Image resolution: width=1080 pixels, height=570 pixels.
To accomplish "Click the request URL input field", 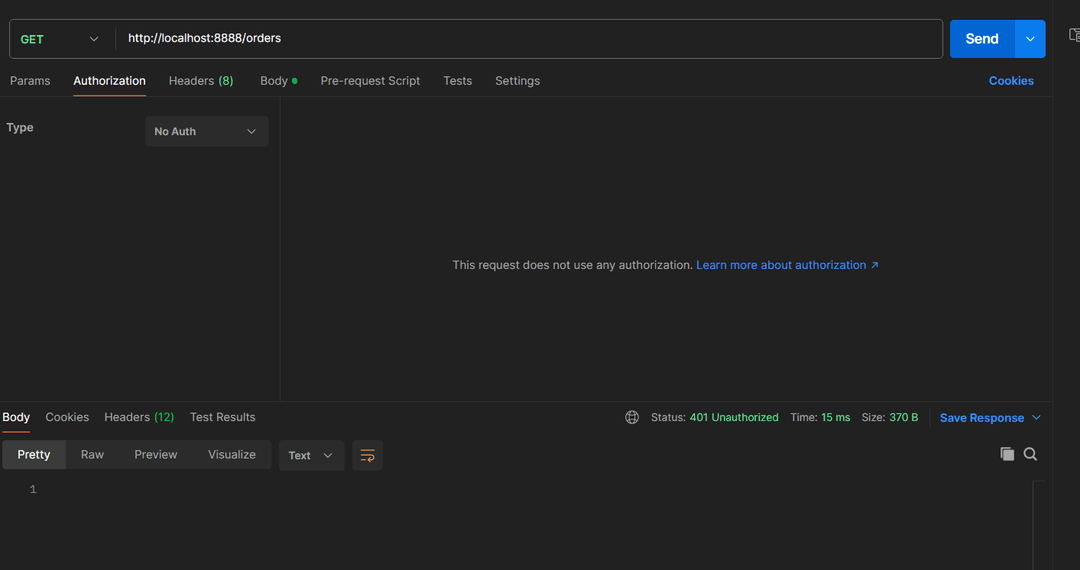I will click(530, 39).
